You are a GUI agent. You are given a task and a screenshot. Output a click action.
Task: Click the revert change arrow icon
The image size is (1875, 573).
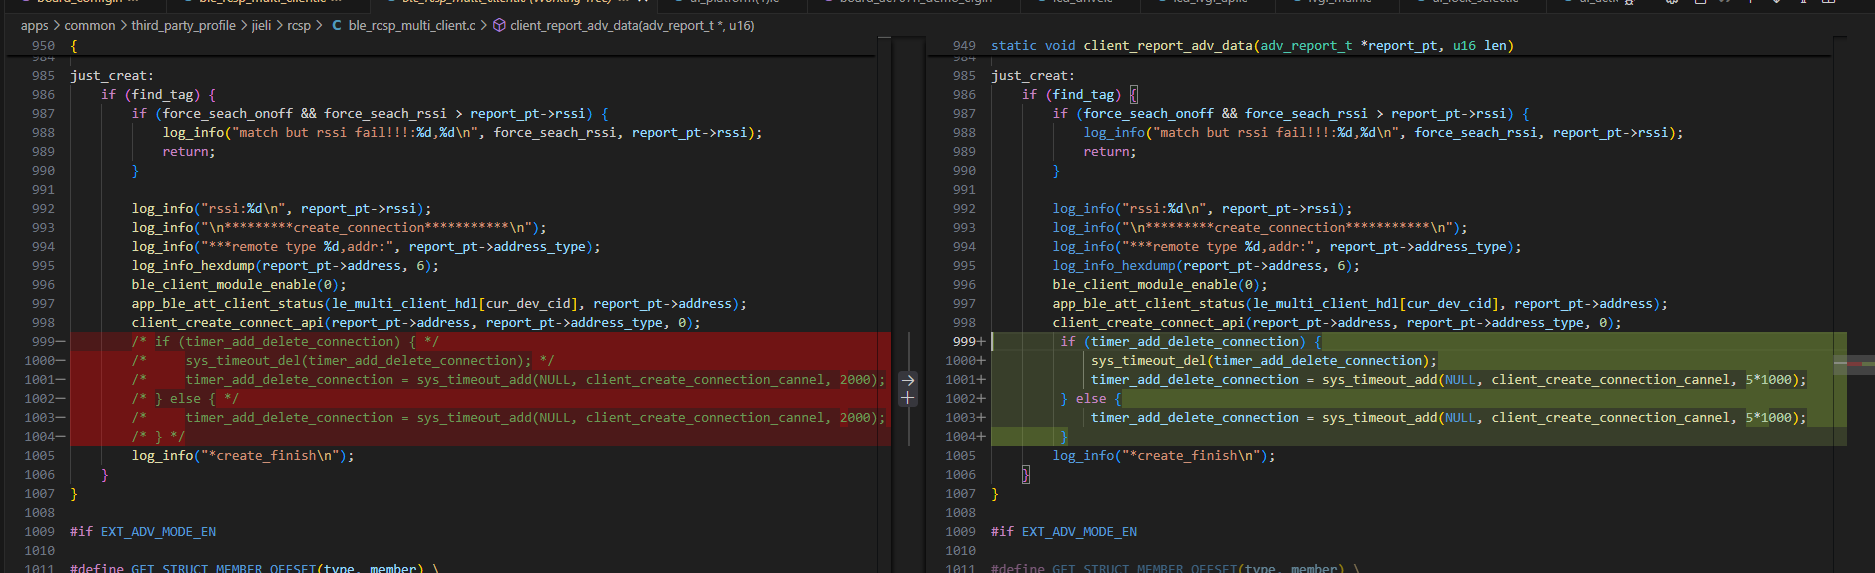[x=908, y=380]
